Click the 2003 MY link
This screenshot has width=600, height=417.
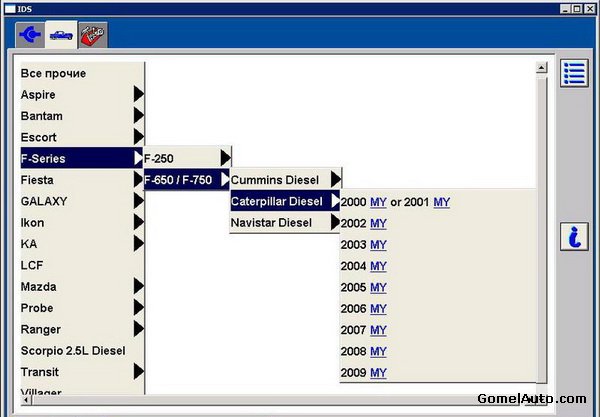click(x=378, y=245)
